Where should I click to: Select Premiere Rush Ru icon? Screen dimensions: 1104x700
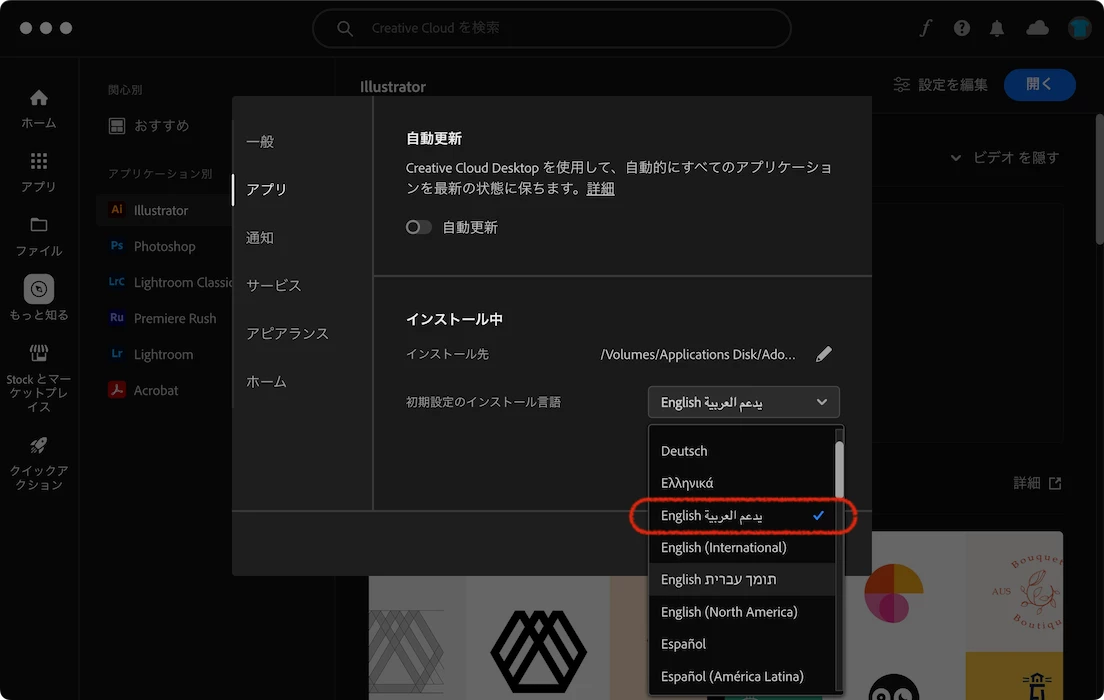[117, 318]
